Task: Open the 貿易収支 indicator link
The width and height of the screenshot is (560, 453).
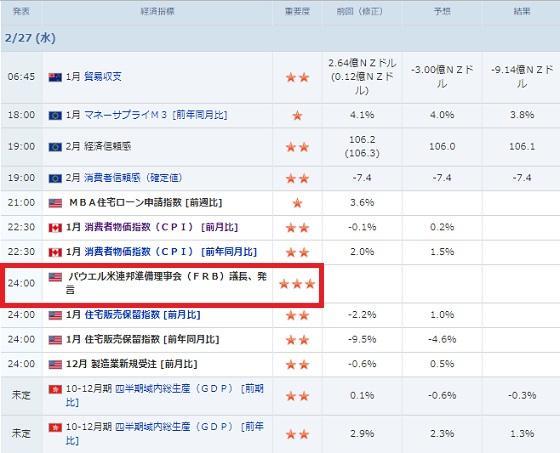Action: pos(103,77)
